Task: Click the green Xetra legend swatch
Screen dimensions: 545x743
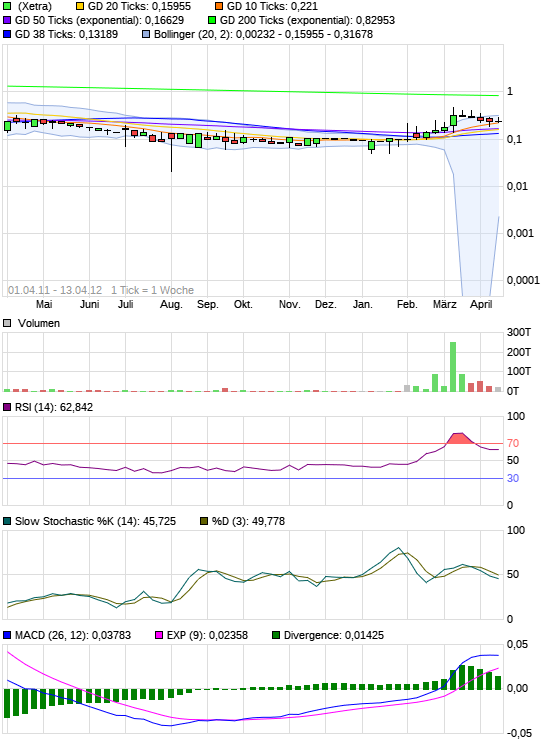Action: pos(7,7)
